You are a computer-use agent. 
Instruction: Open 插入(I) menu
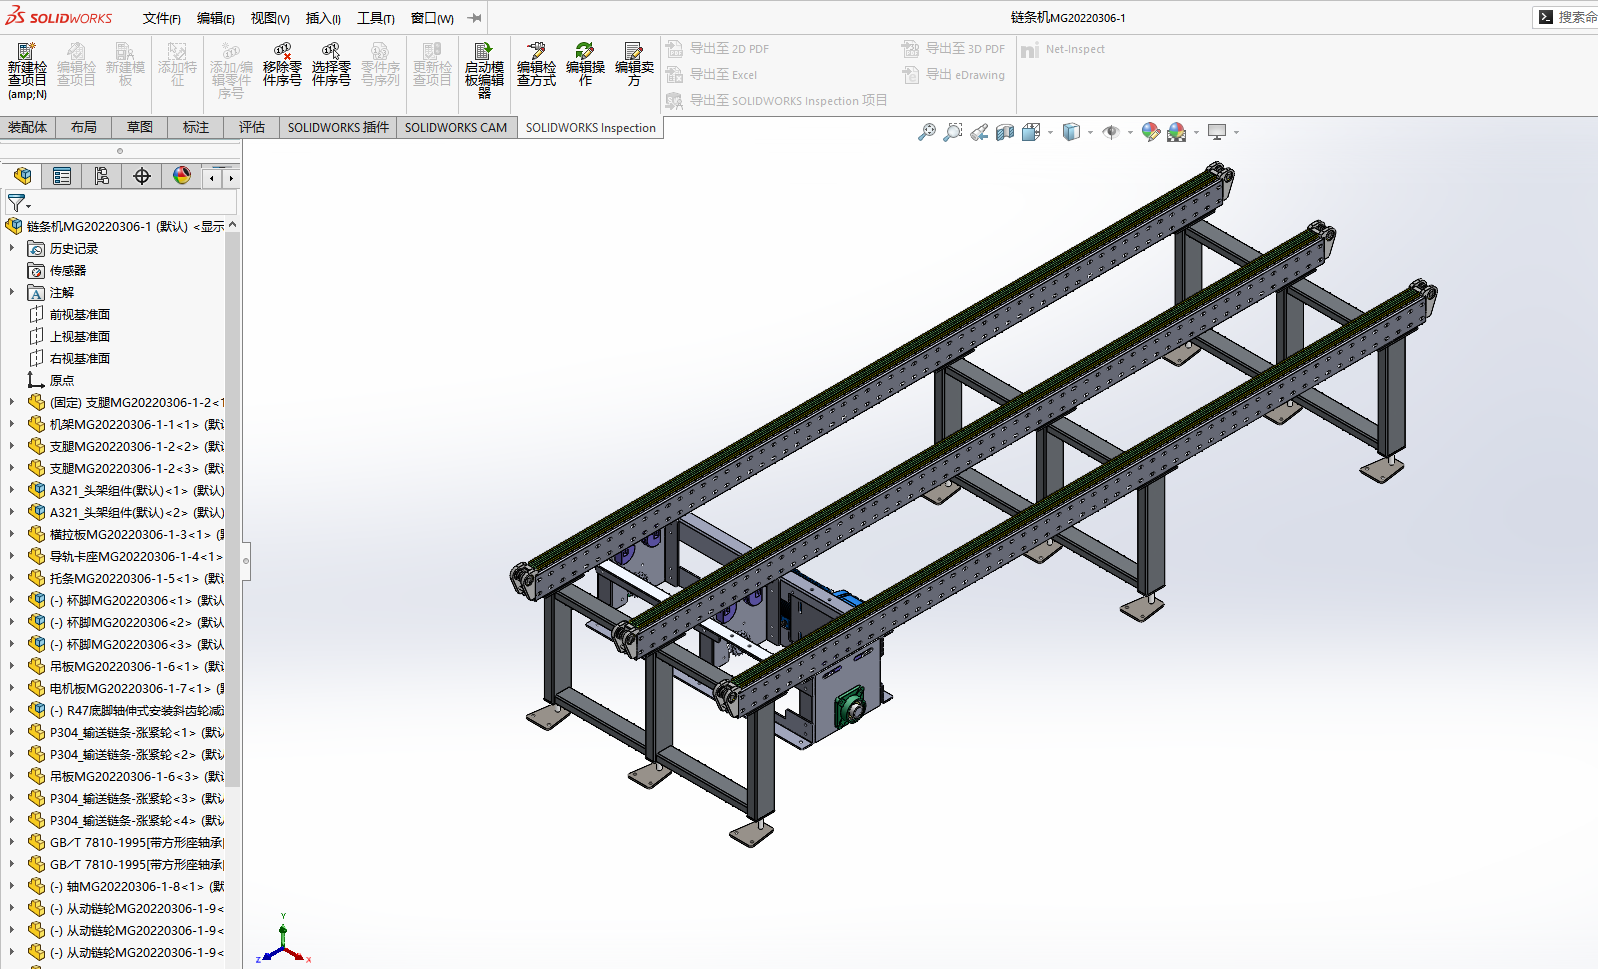pos(323,18)
